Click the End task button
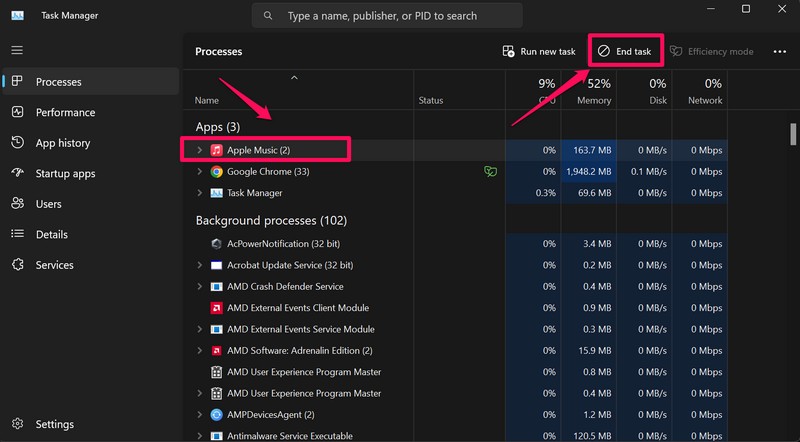 625,52
